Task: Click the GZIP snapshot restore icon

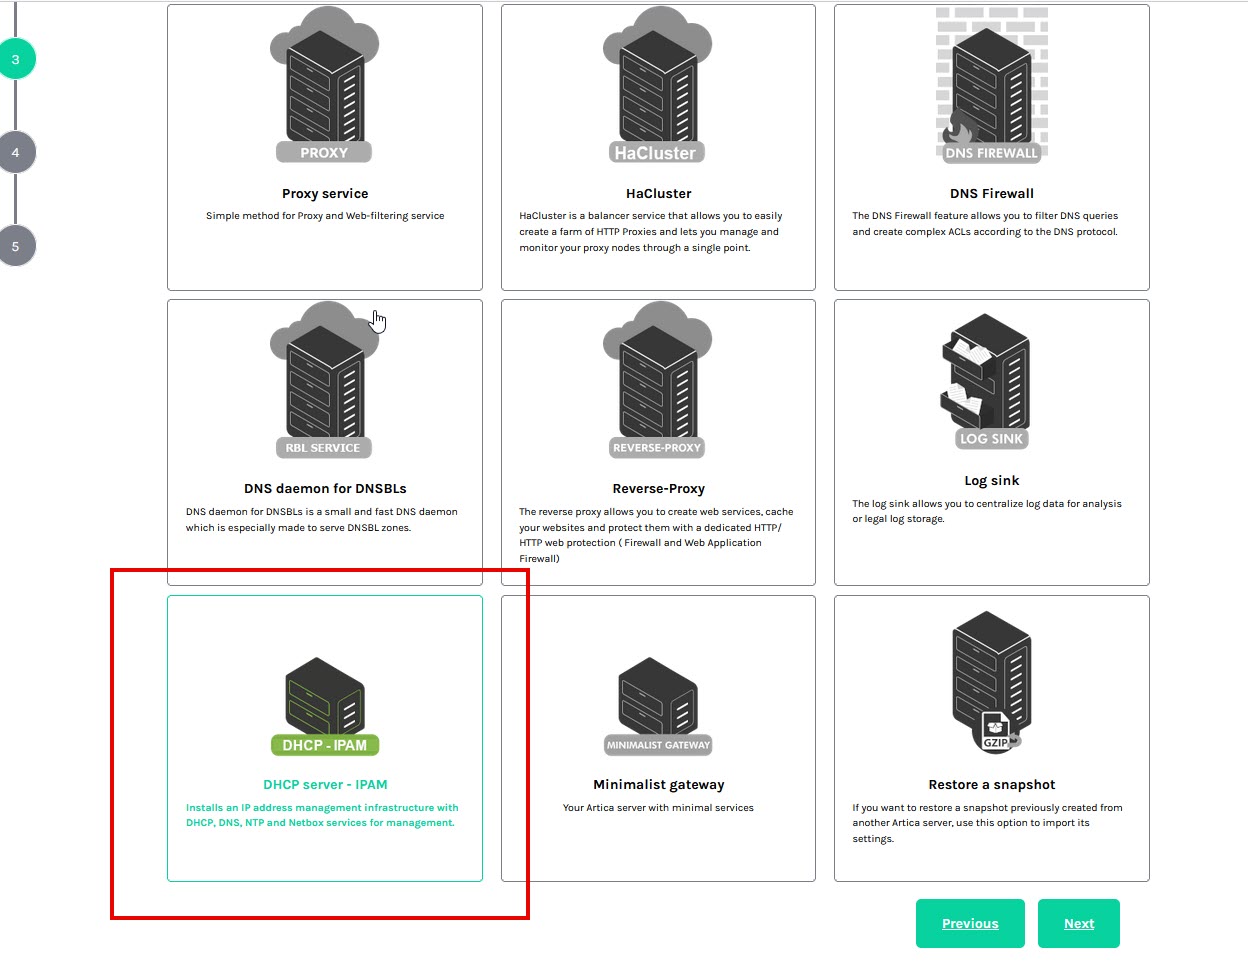Action: click(991, 687)
